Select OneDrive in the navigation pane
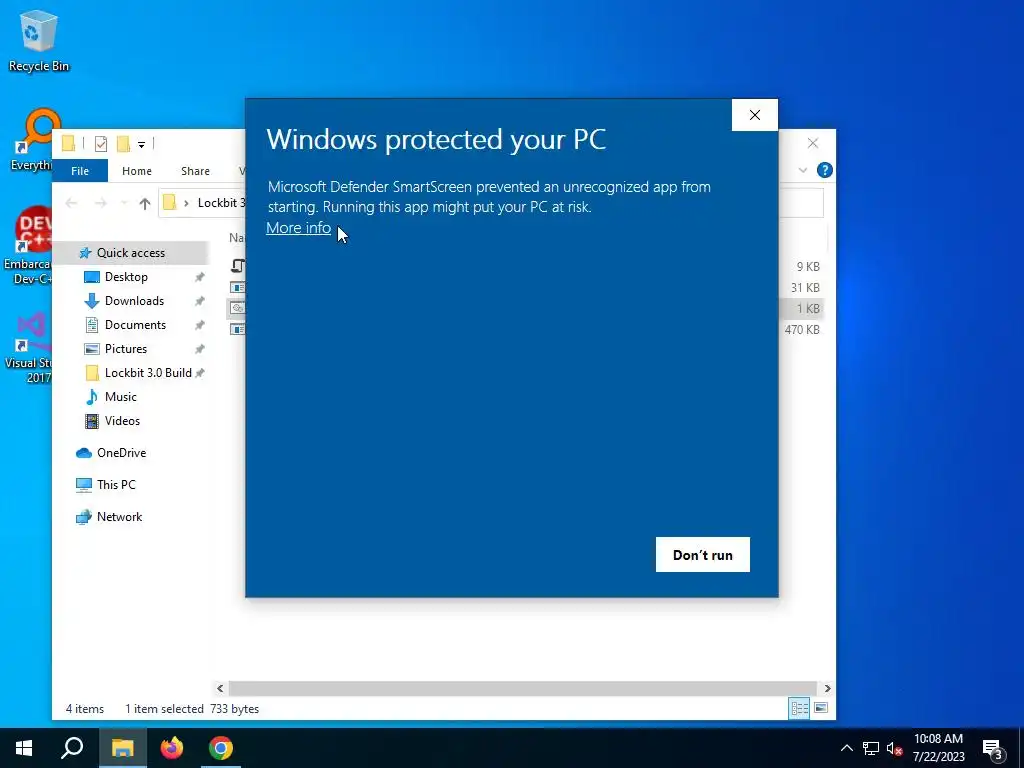Image resolution: width=1024 pixels, height=768 pixels. tap(121, 453)
